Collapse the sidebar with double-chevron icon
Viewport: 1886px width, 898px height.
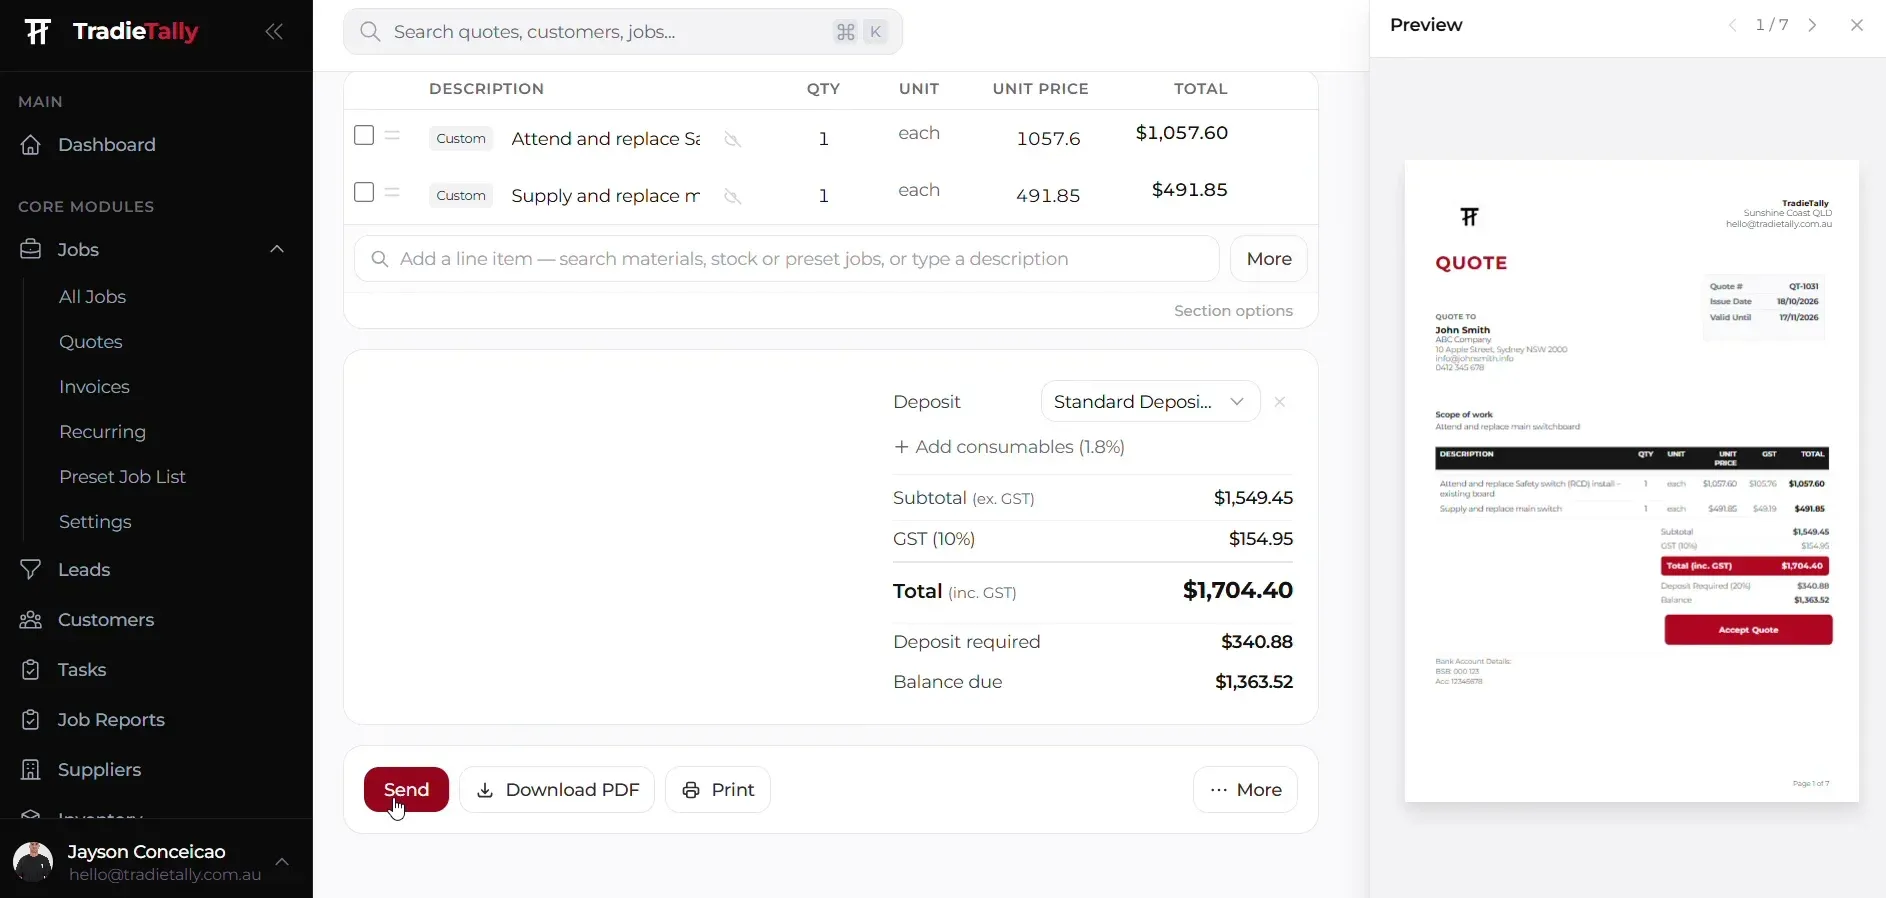(x=274, y=32)
